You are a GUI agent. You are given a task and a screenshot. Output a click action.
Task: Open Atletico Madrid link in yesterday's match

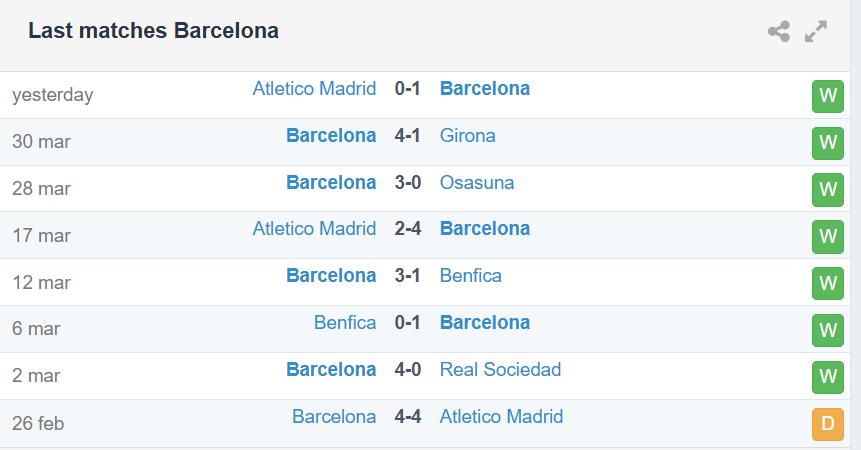[314, 88]
